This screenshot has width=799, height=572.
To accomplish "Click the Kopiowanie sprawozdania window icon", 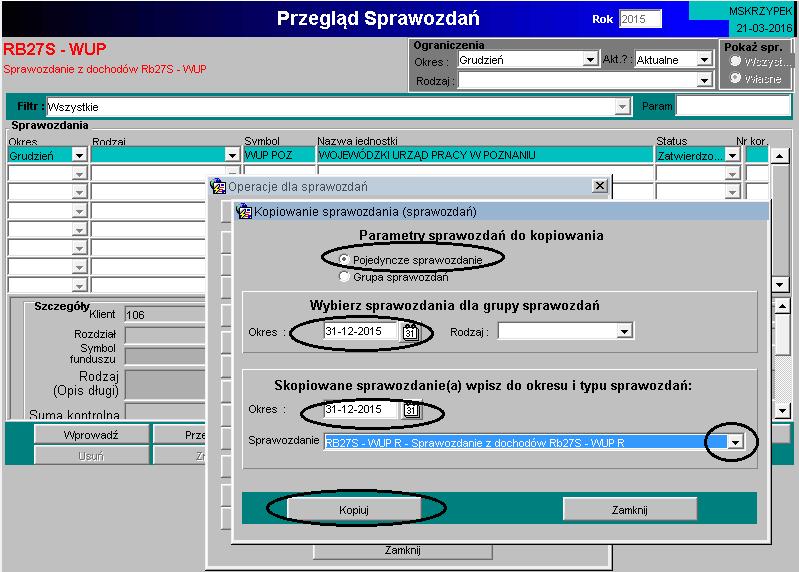I will pos(245,211).
